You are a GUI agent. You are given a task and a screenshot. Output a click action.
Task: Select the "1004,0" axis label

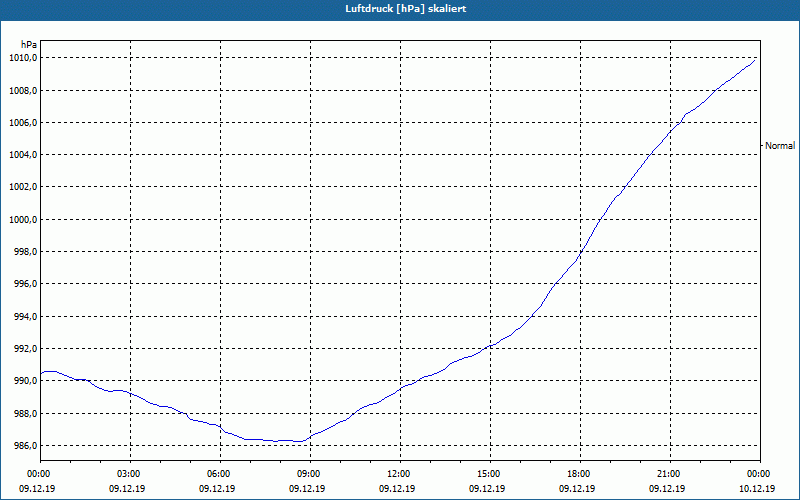tap(23, 155)
